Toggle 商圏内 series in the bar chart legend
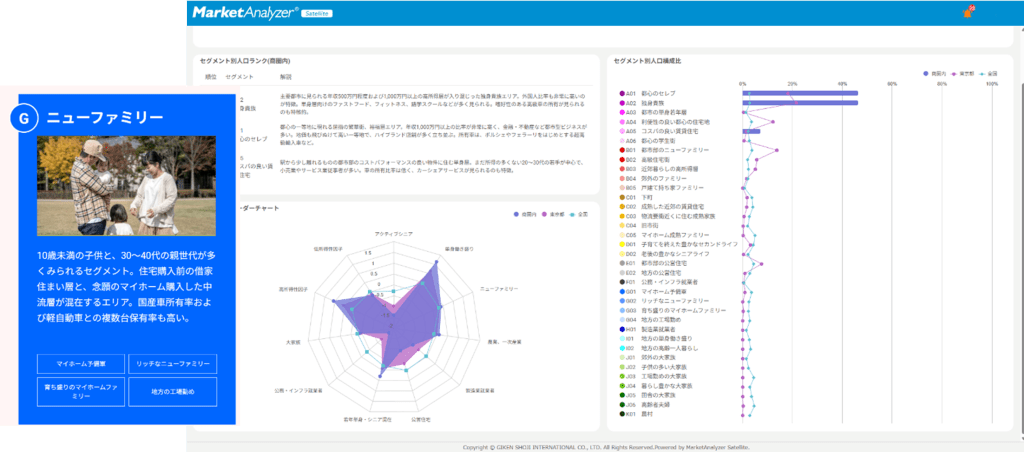The image size is (1024, 452). coord(932,73)
